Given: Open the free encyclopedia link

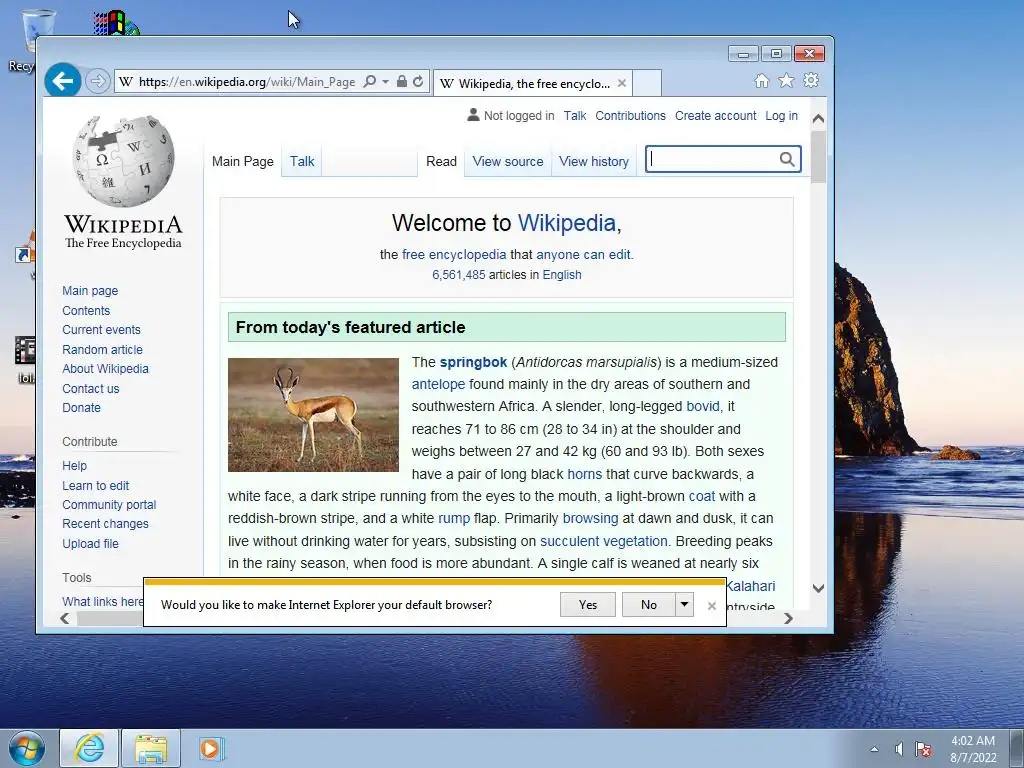Looking at the screenshot, I should (x=454, y=255).
